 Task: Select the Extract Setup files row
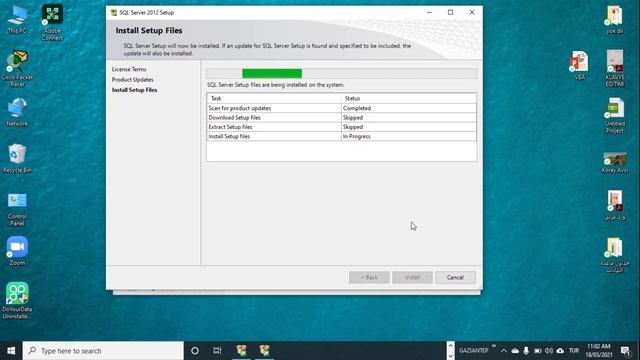(342, 127)
